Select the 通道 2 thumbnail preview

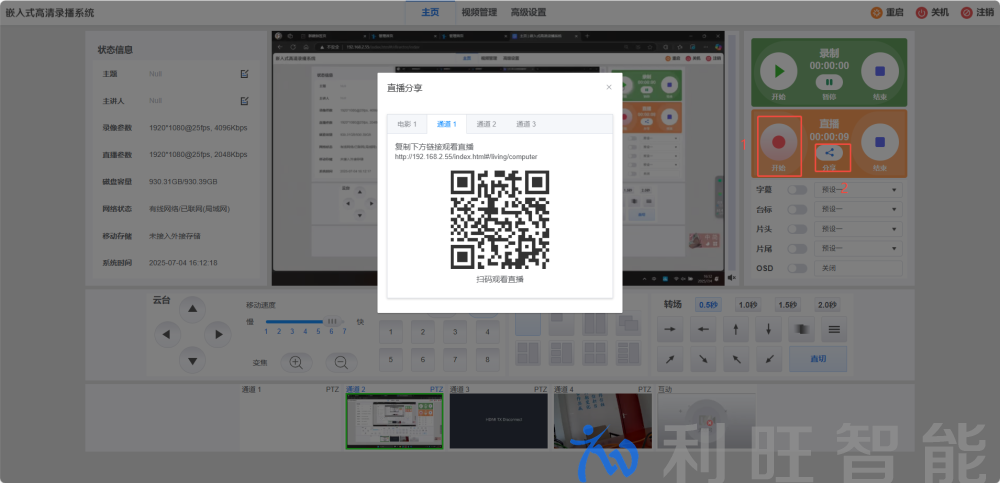point(394,420)
